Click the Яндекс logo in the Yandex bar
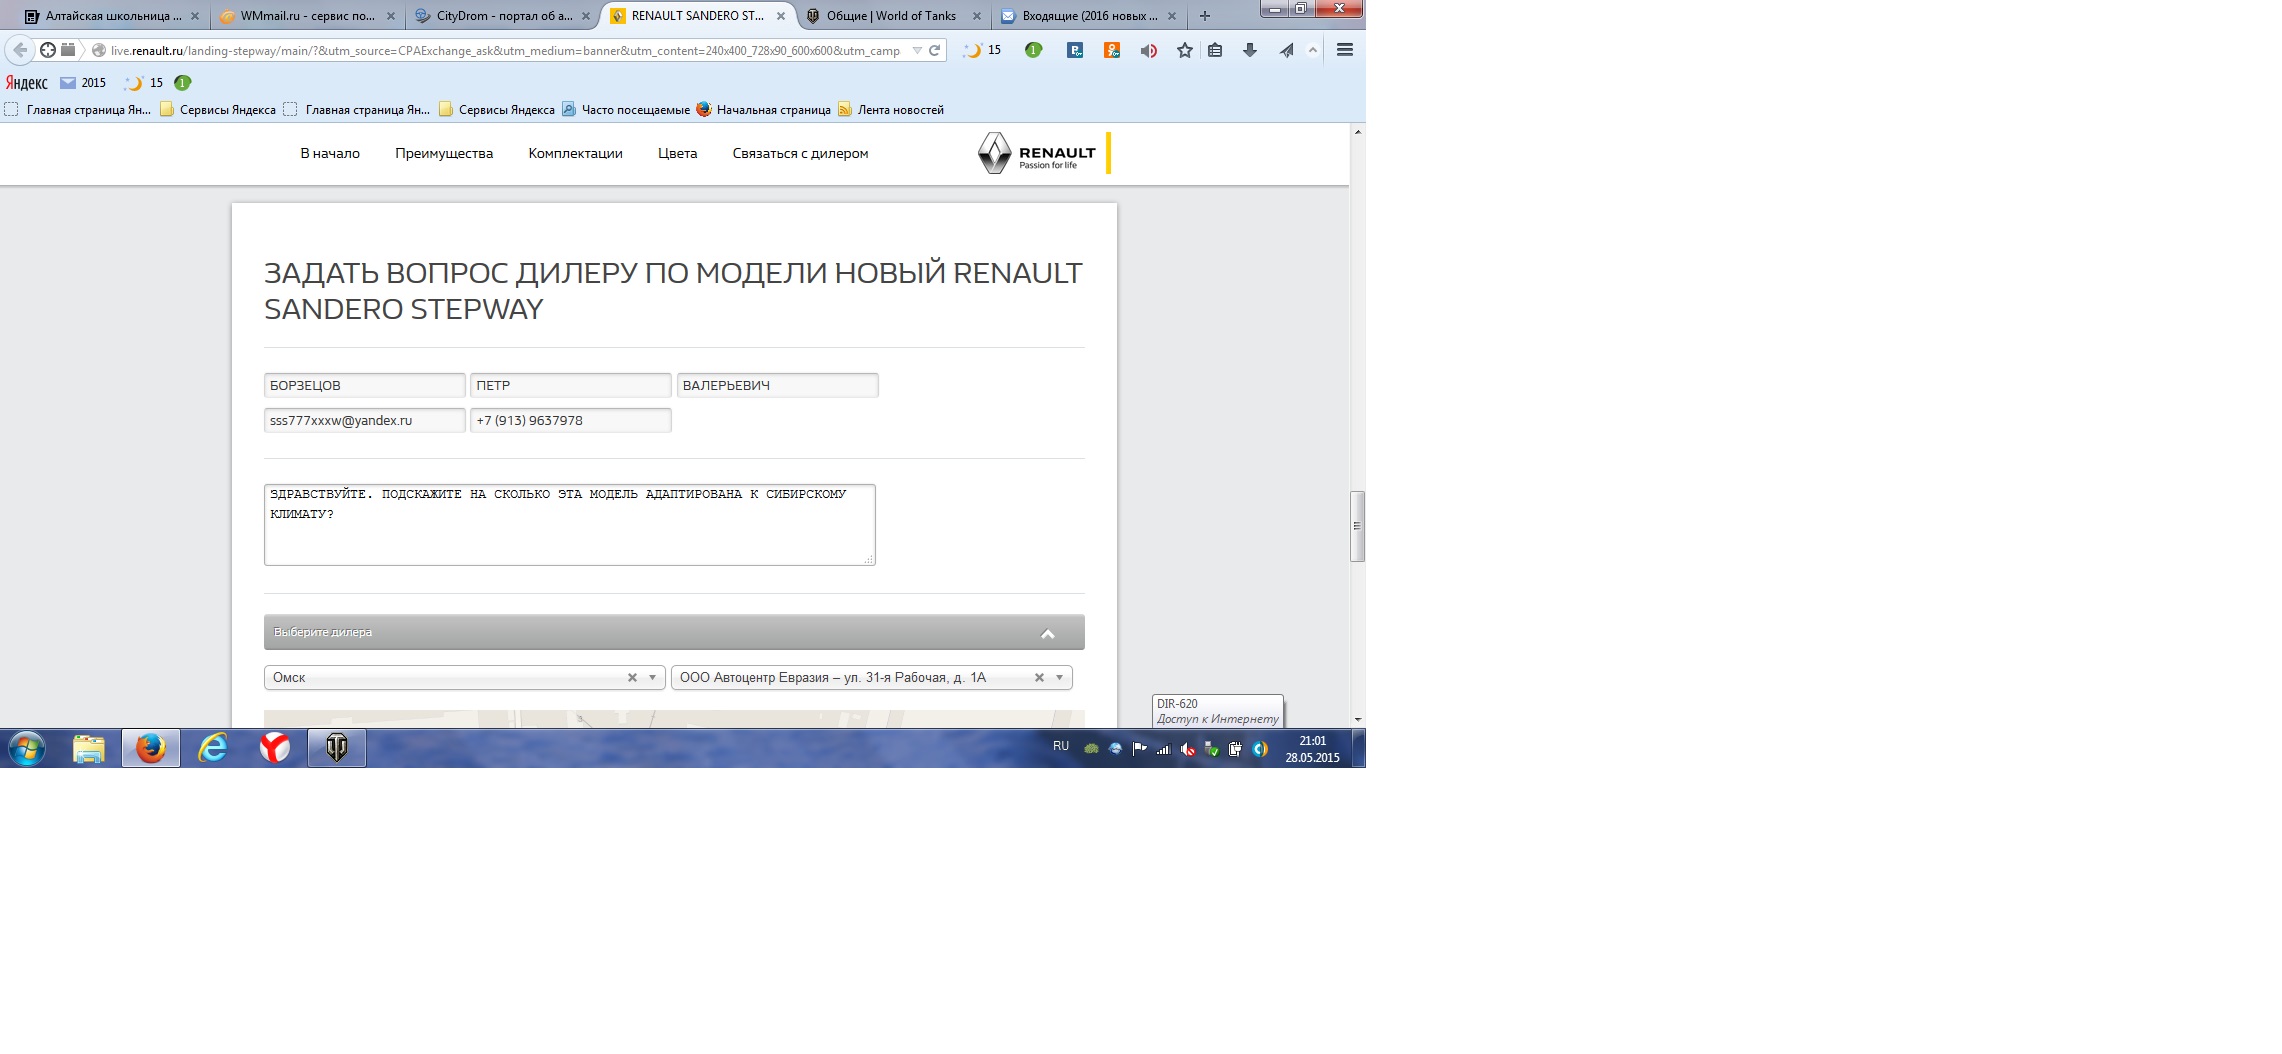This screenshot has height=1054, width=2282. point(27,83)
